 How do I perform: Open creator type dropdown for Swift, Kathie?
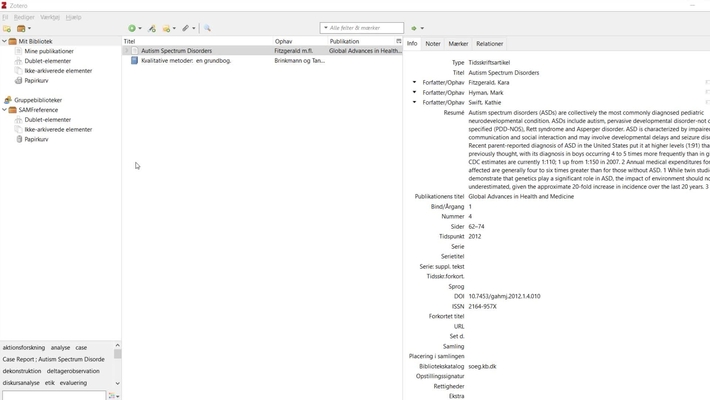414,102
